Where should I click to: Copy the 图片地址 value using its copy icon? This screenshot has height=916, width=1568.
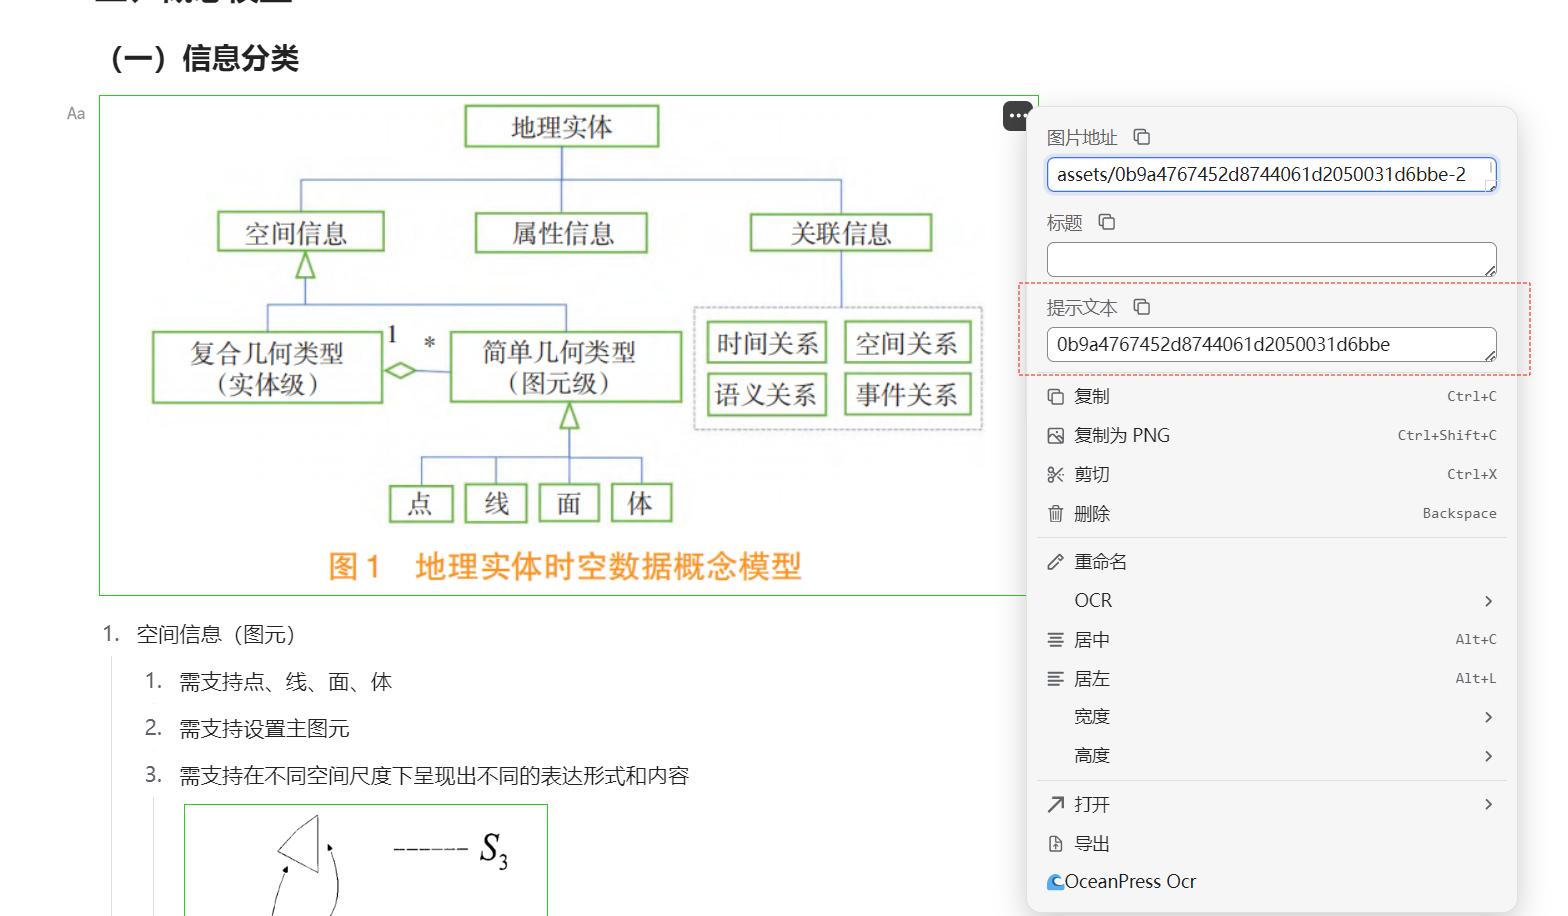1141,137
